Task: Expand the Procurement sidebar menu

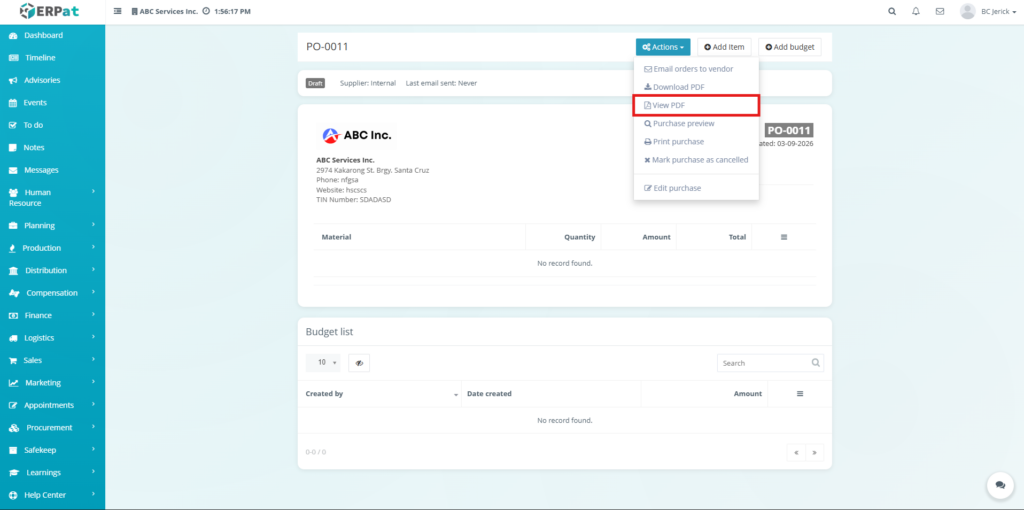Action: pyautogui.click(x=52, y=427)
